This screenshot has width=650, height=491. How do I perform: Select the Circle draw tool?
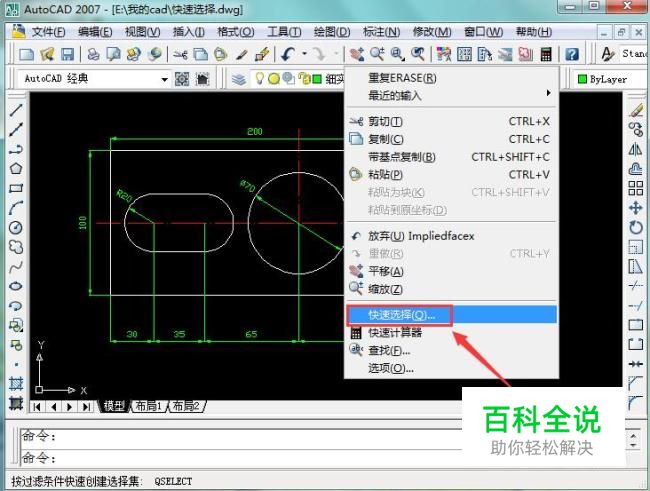(x=16, y=227)
